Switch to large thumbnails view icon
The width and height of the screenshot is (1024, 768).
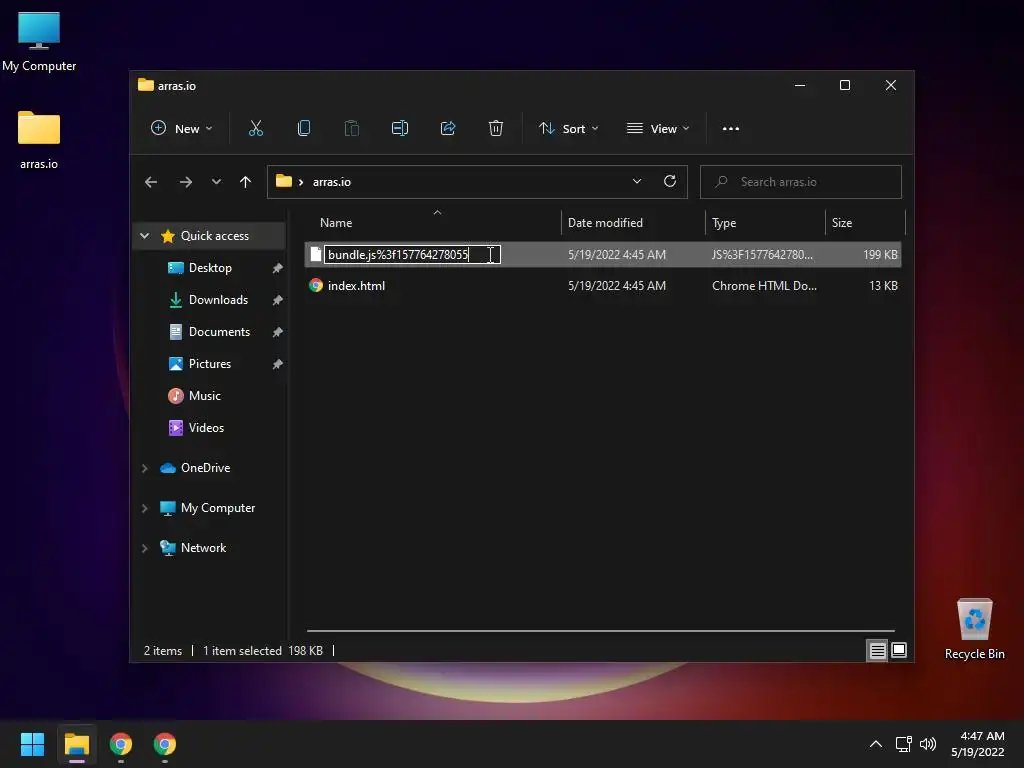899,650
